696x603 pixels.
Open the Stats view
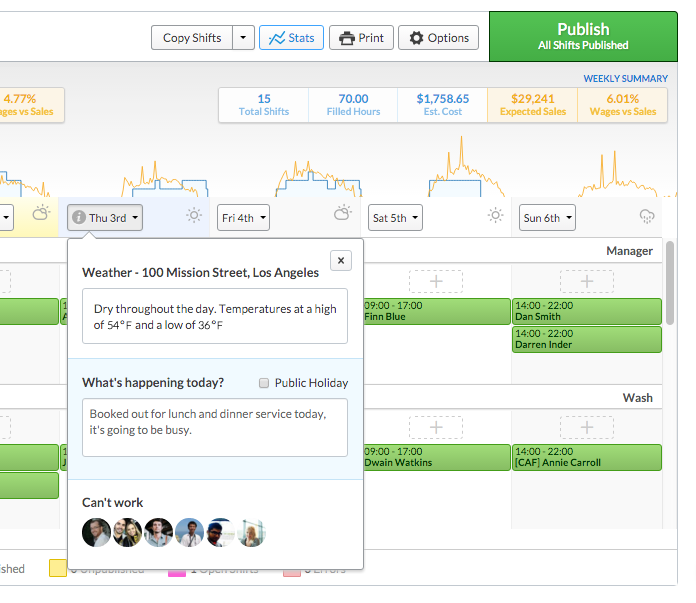pyautogui.click(x=291, y=38)
